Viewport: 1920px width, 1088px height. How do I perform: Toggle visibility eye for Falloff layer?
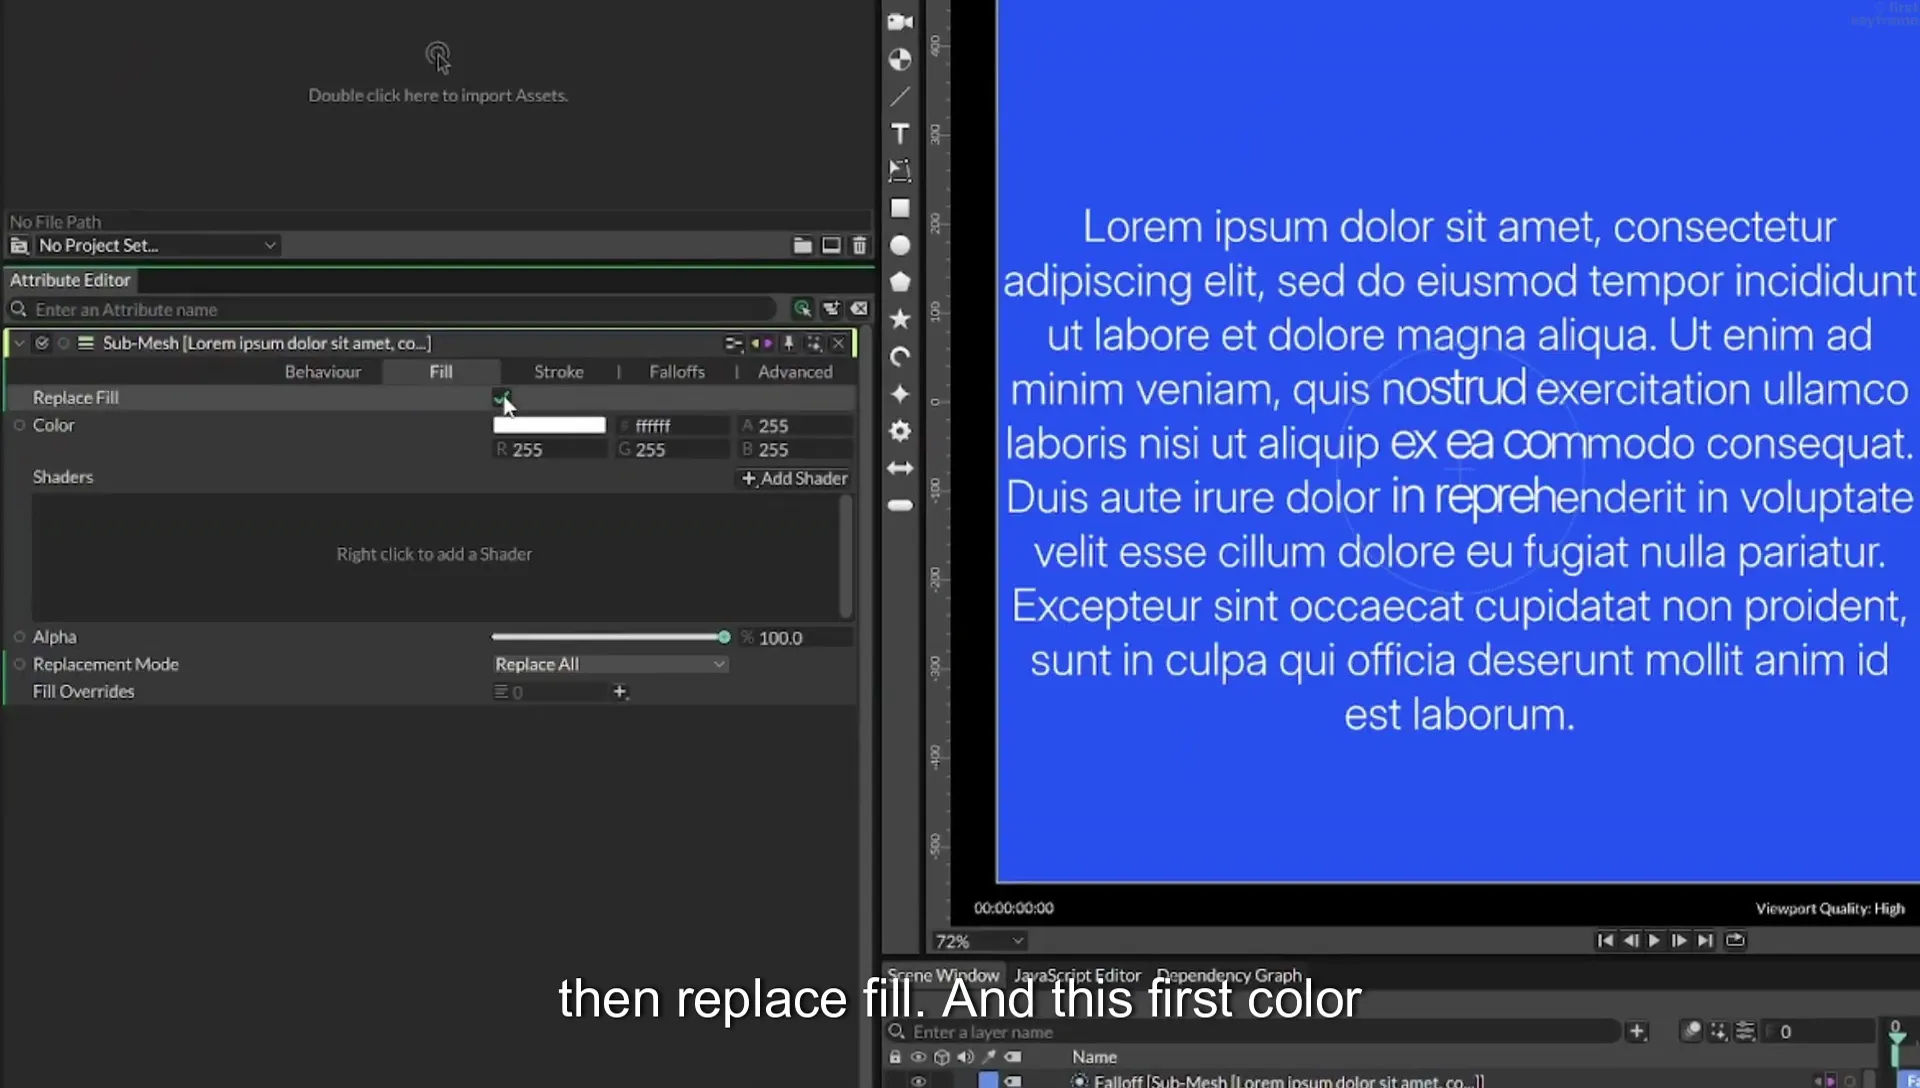[x=918, y=1080]
